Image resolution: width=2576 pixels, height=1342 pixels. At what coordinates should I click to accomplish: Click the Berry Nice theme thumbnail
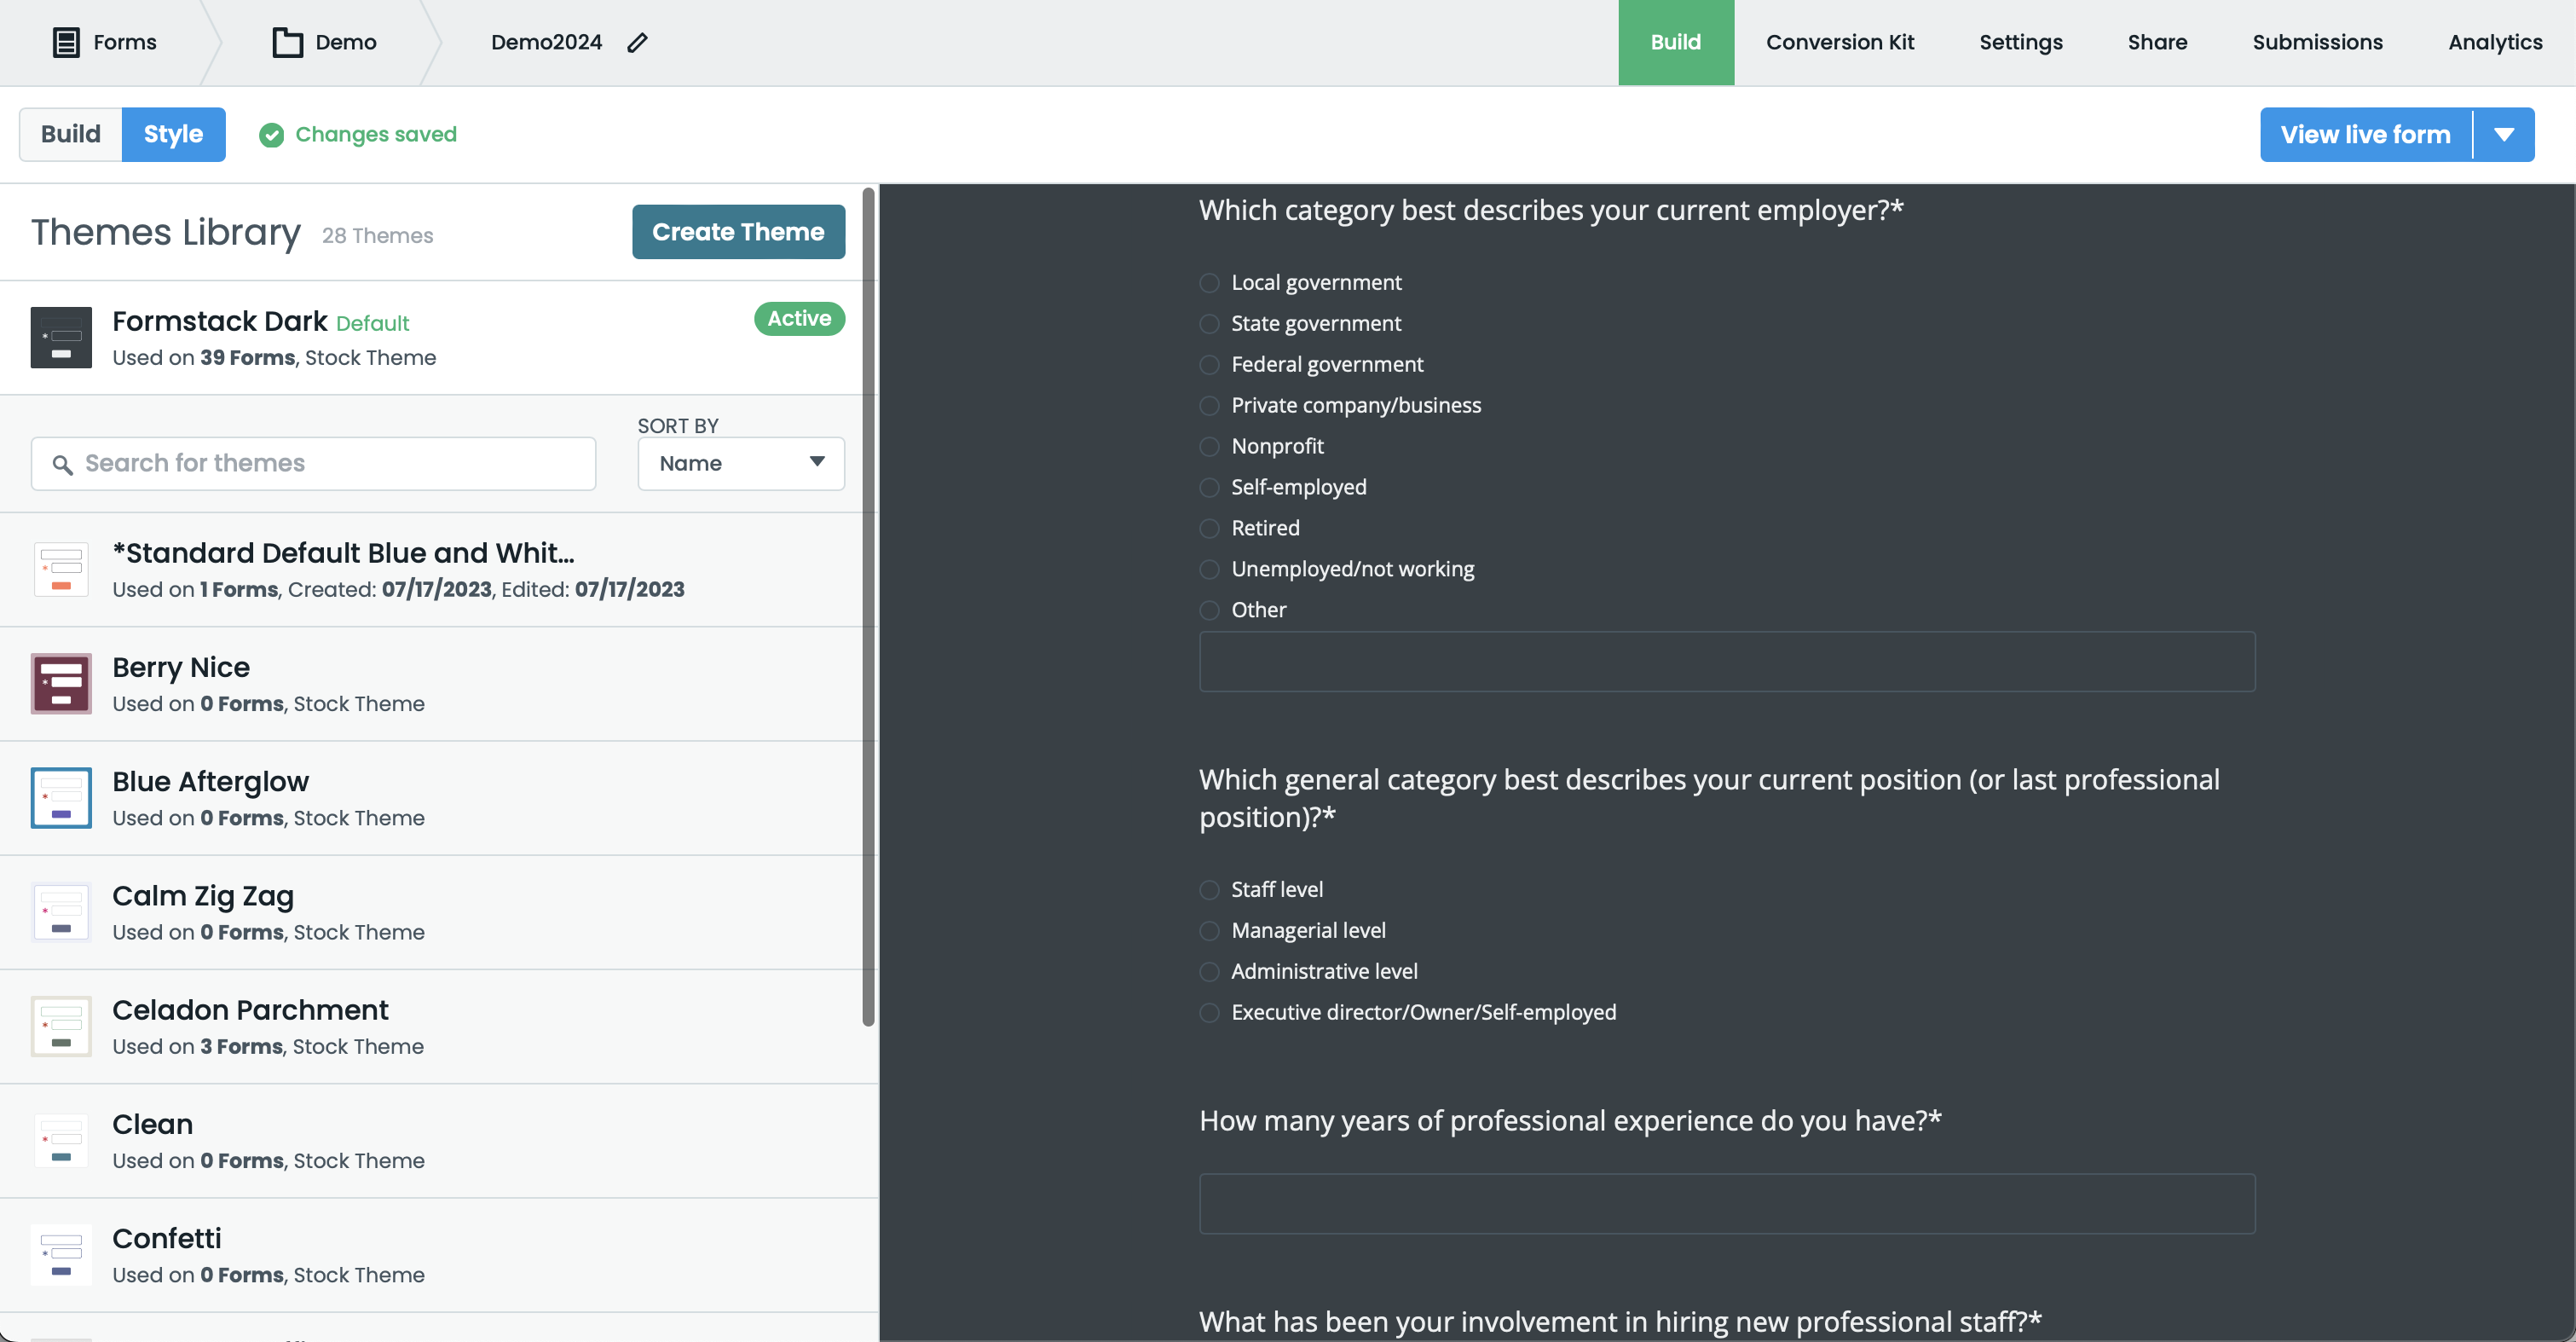coord(61,684)
